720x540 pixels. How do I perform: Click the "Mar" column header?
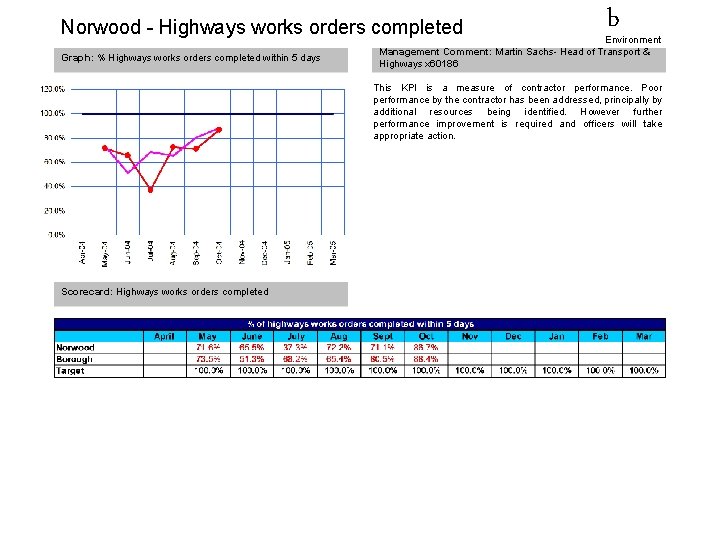click(x=644, y=336)
